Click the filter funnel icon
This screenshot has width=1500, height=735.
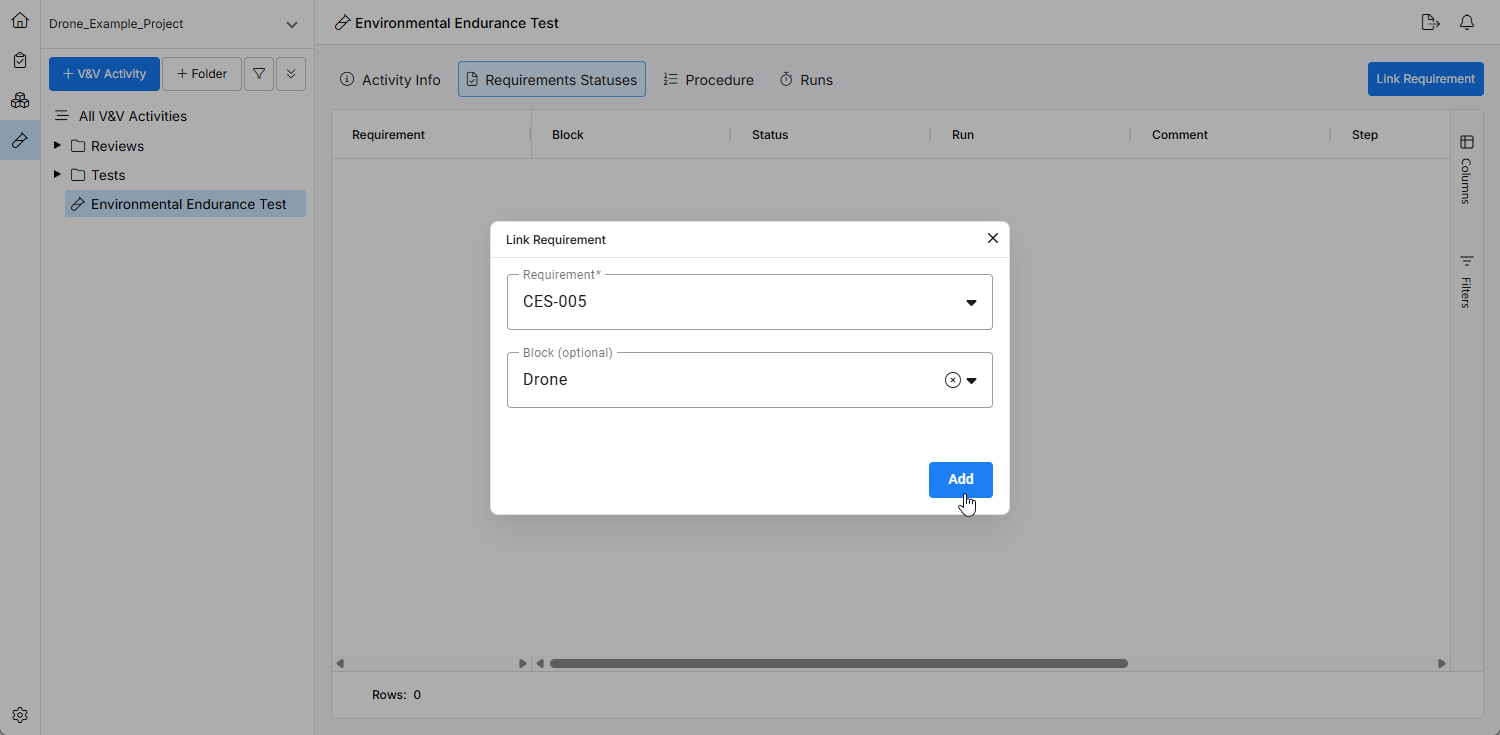[259, 74]
